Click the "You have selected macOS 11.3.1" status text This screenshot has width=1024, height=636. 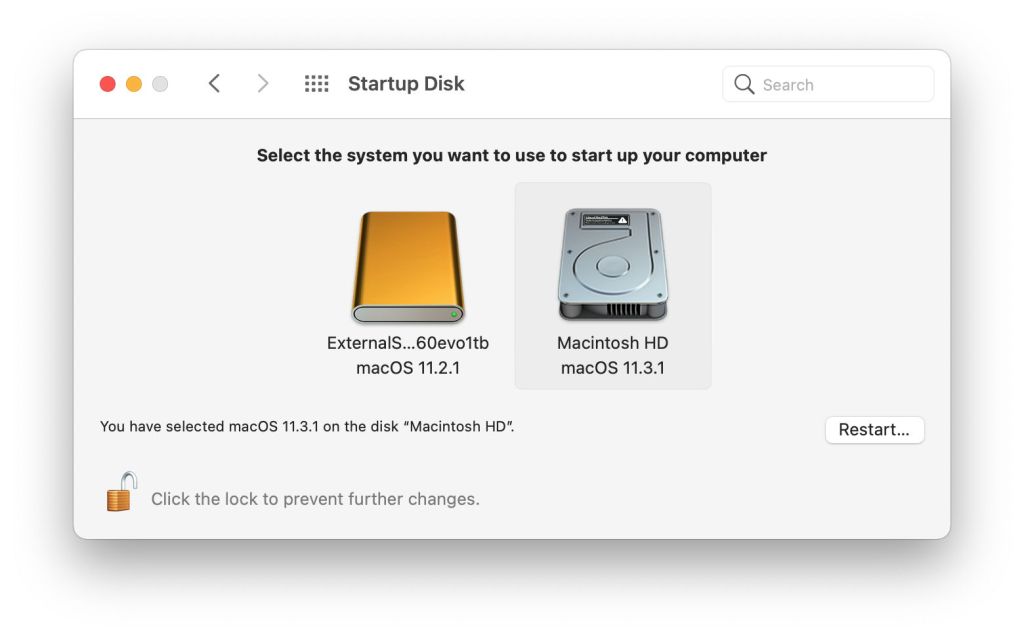click(307, 427)
